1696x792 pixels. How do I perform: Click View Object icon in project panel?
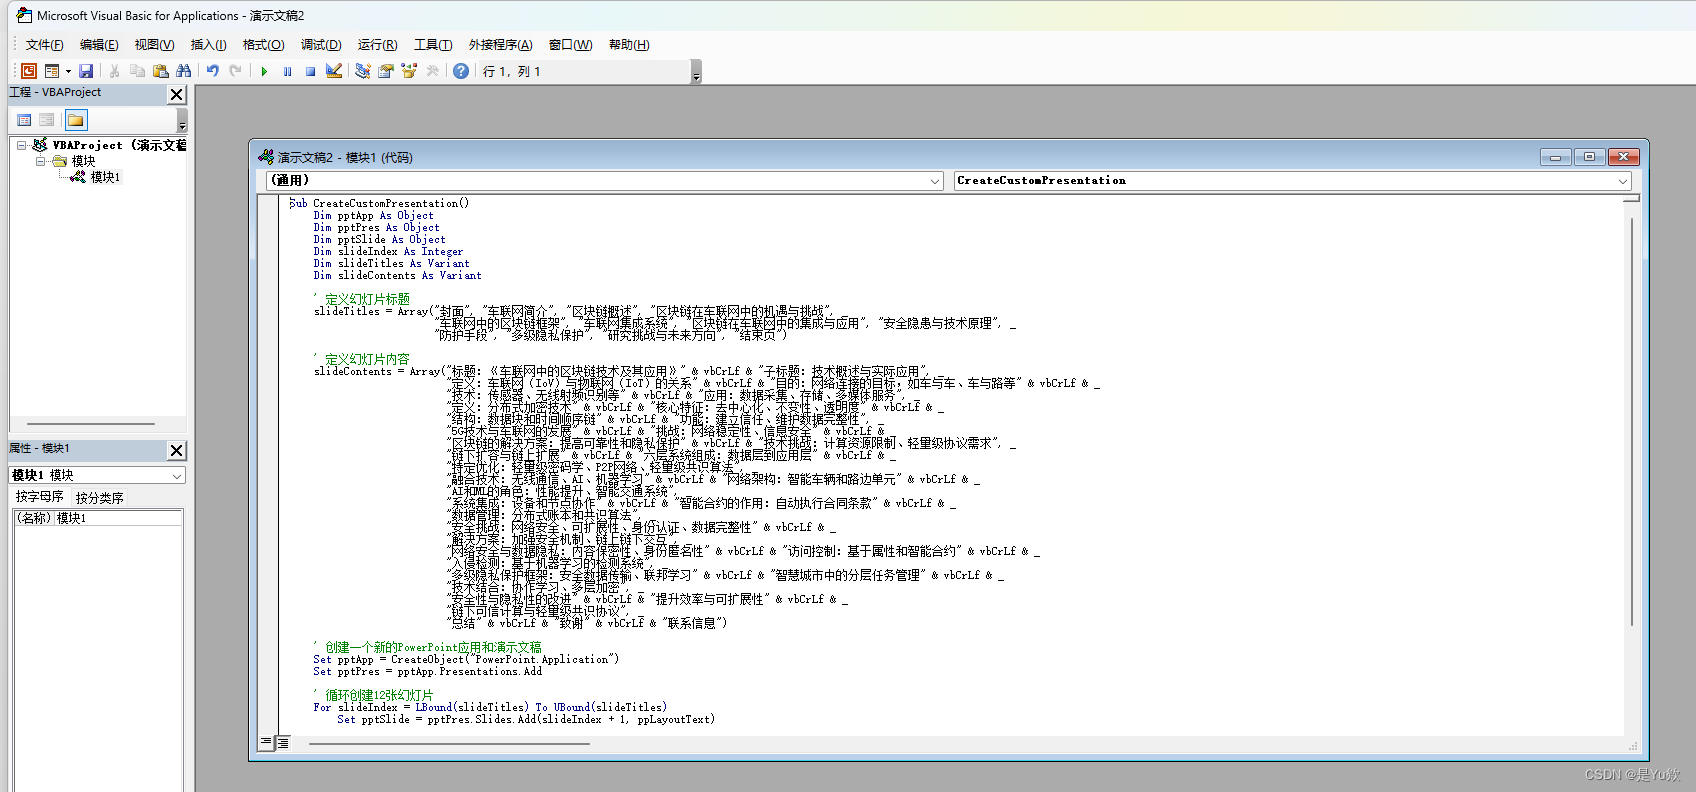(46, 120)
